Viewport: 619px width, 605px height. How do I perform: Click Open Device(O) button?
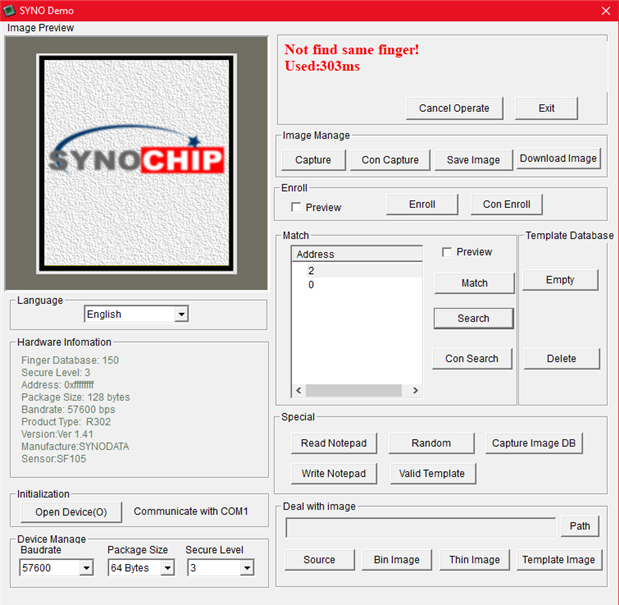tap(71, 512)
